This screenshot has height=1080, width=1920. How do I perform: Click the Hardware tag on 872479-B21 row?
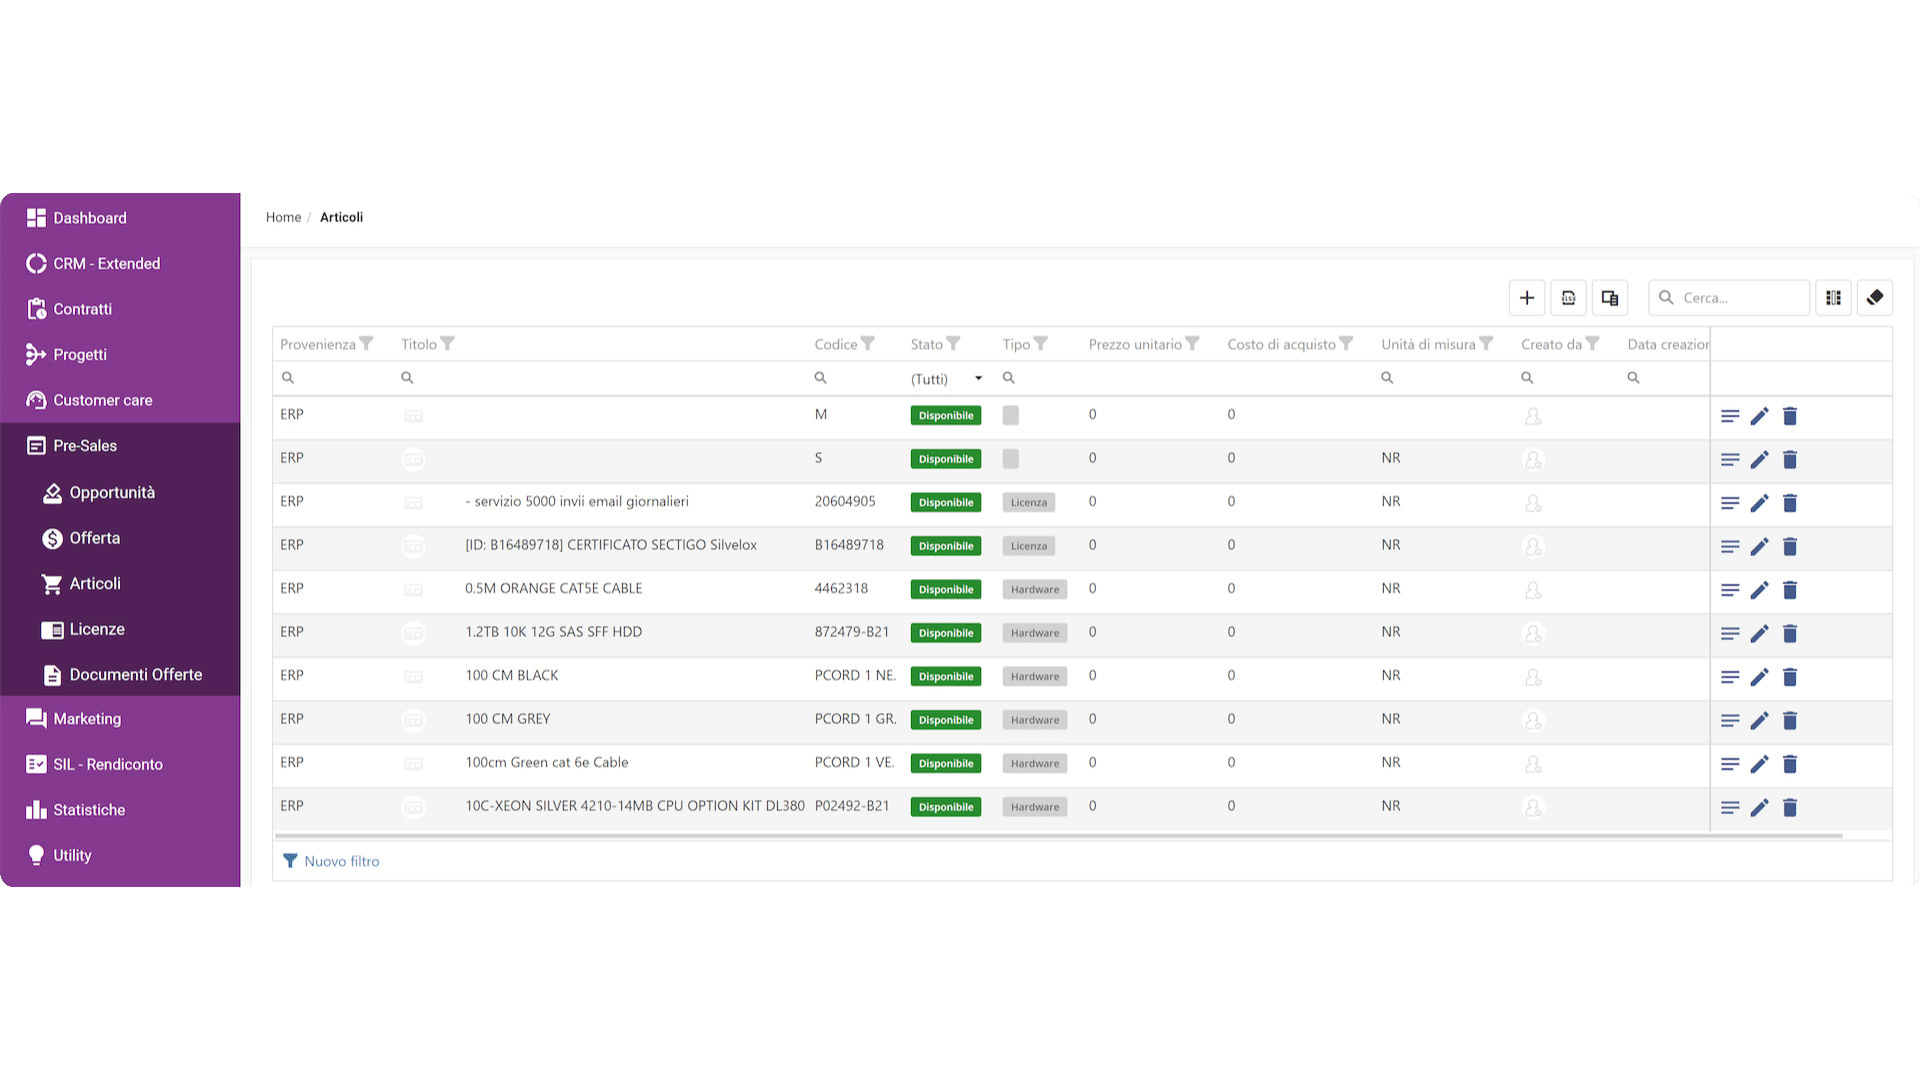click(x=1035, y=633)
